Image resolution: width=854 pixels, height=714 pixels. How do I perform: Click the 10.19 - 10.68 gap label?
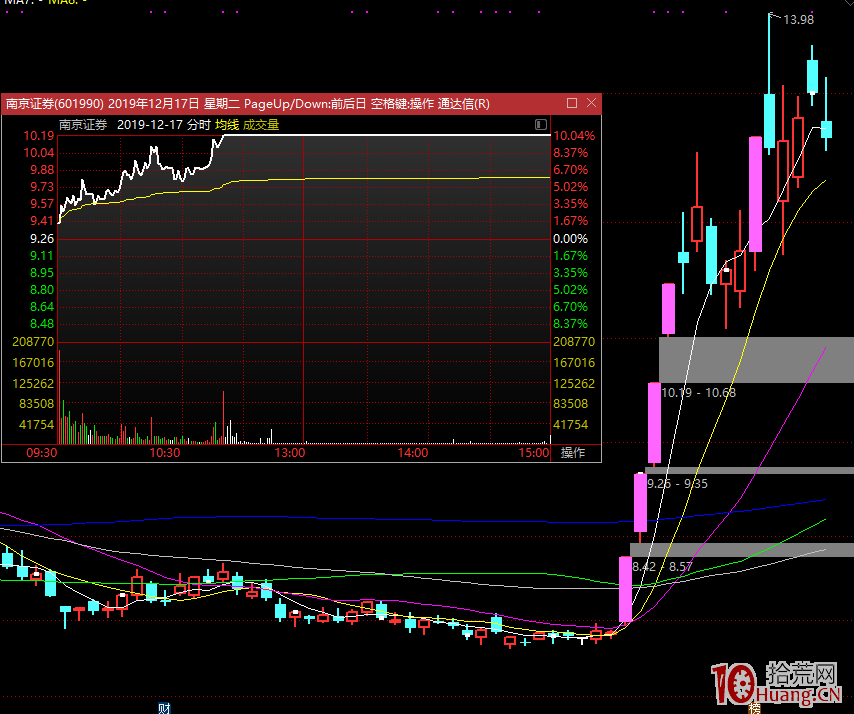698,393
